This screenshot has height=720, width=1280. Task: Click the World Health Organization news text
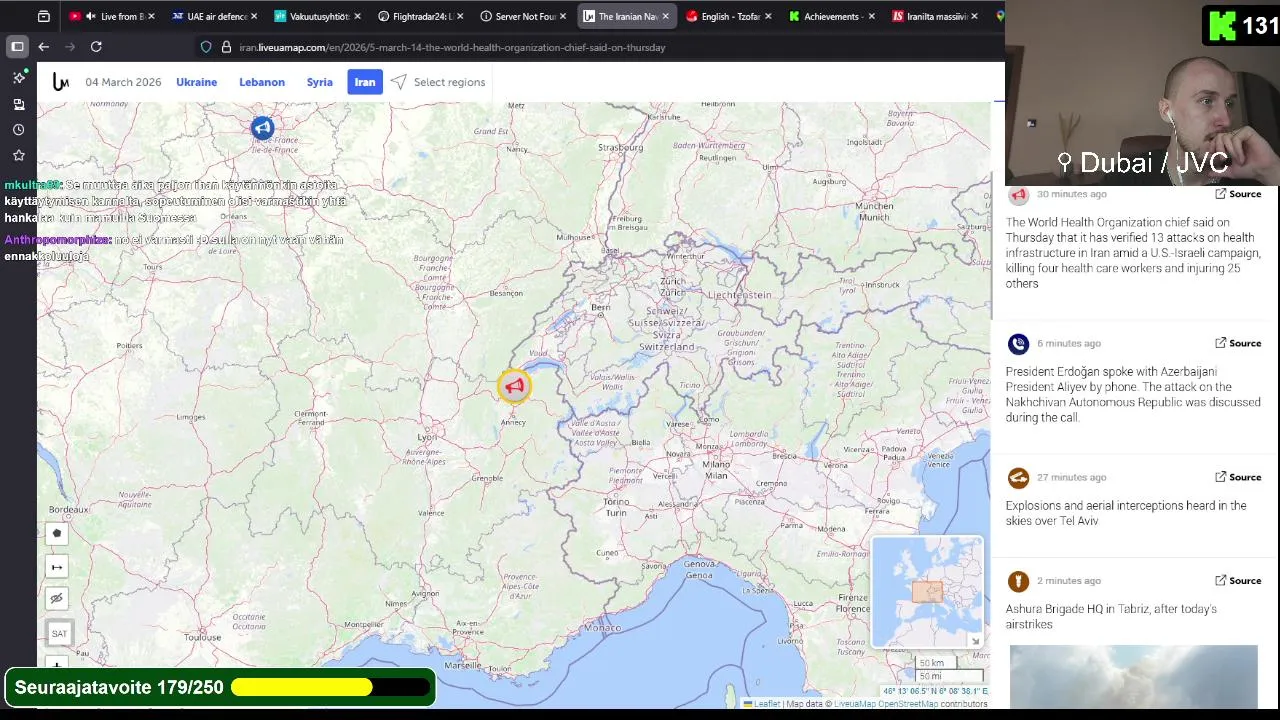click(1131, 253)
